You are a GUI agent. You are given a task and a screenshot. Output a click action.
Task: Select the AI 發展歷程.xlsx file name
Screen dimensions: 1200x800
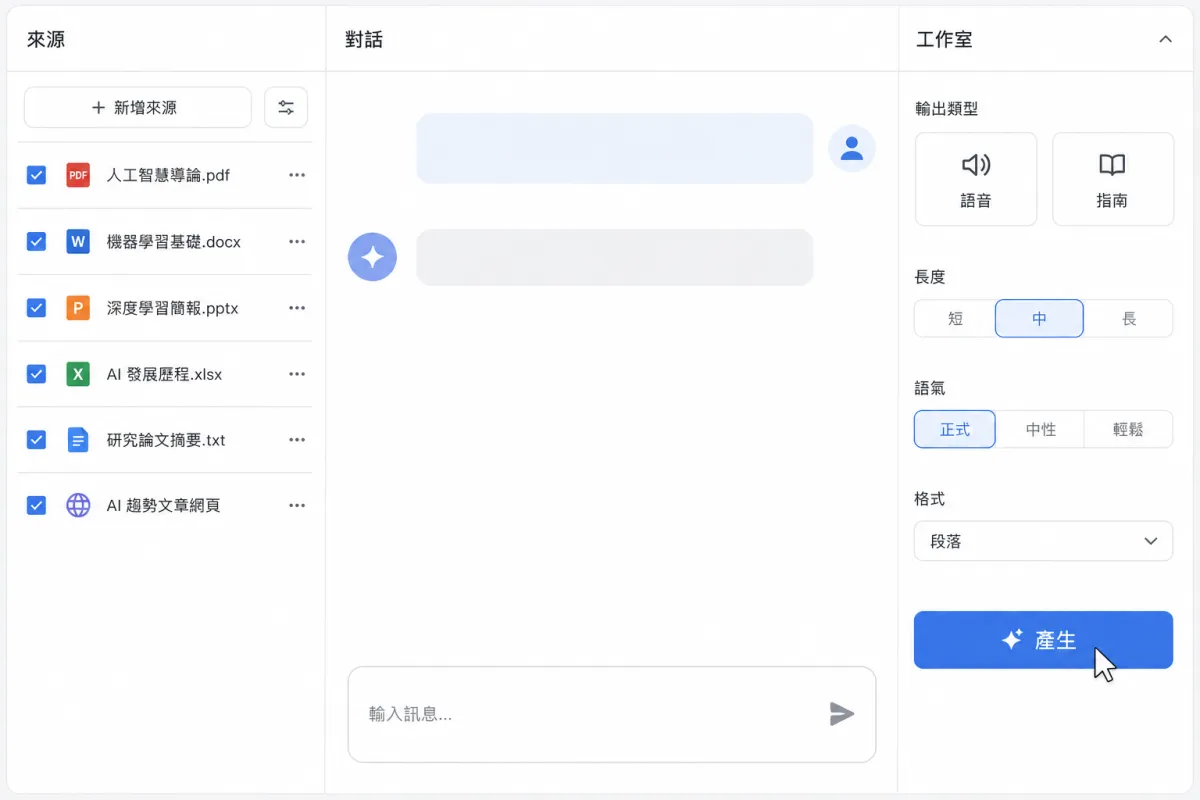[164, 374]
